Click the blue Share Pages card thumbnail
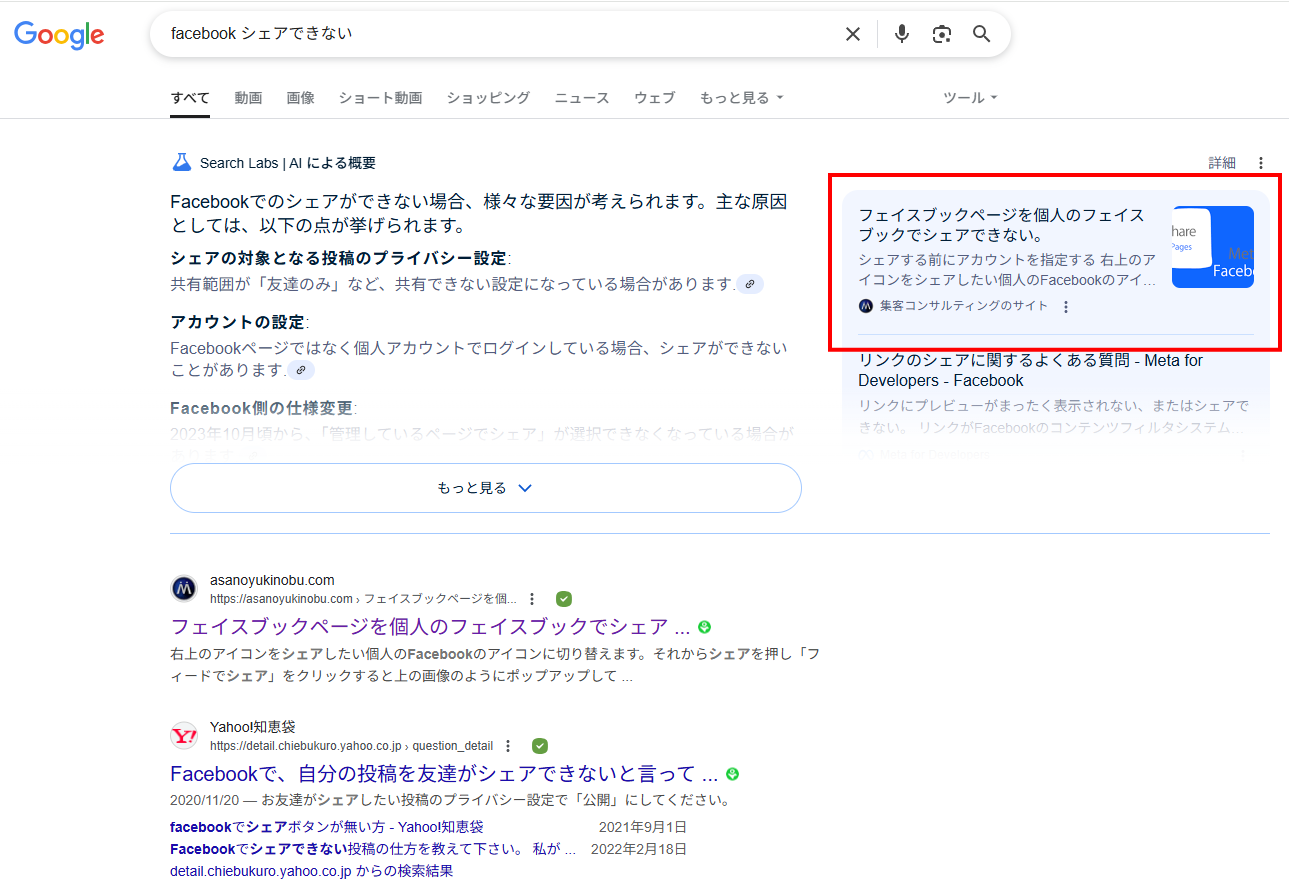The image size is (1289, 893). pyautogui.click(x=1213, y=247)
